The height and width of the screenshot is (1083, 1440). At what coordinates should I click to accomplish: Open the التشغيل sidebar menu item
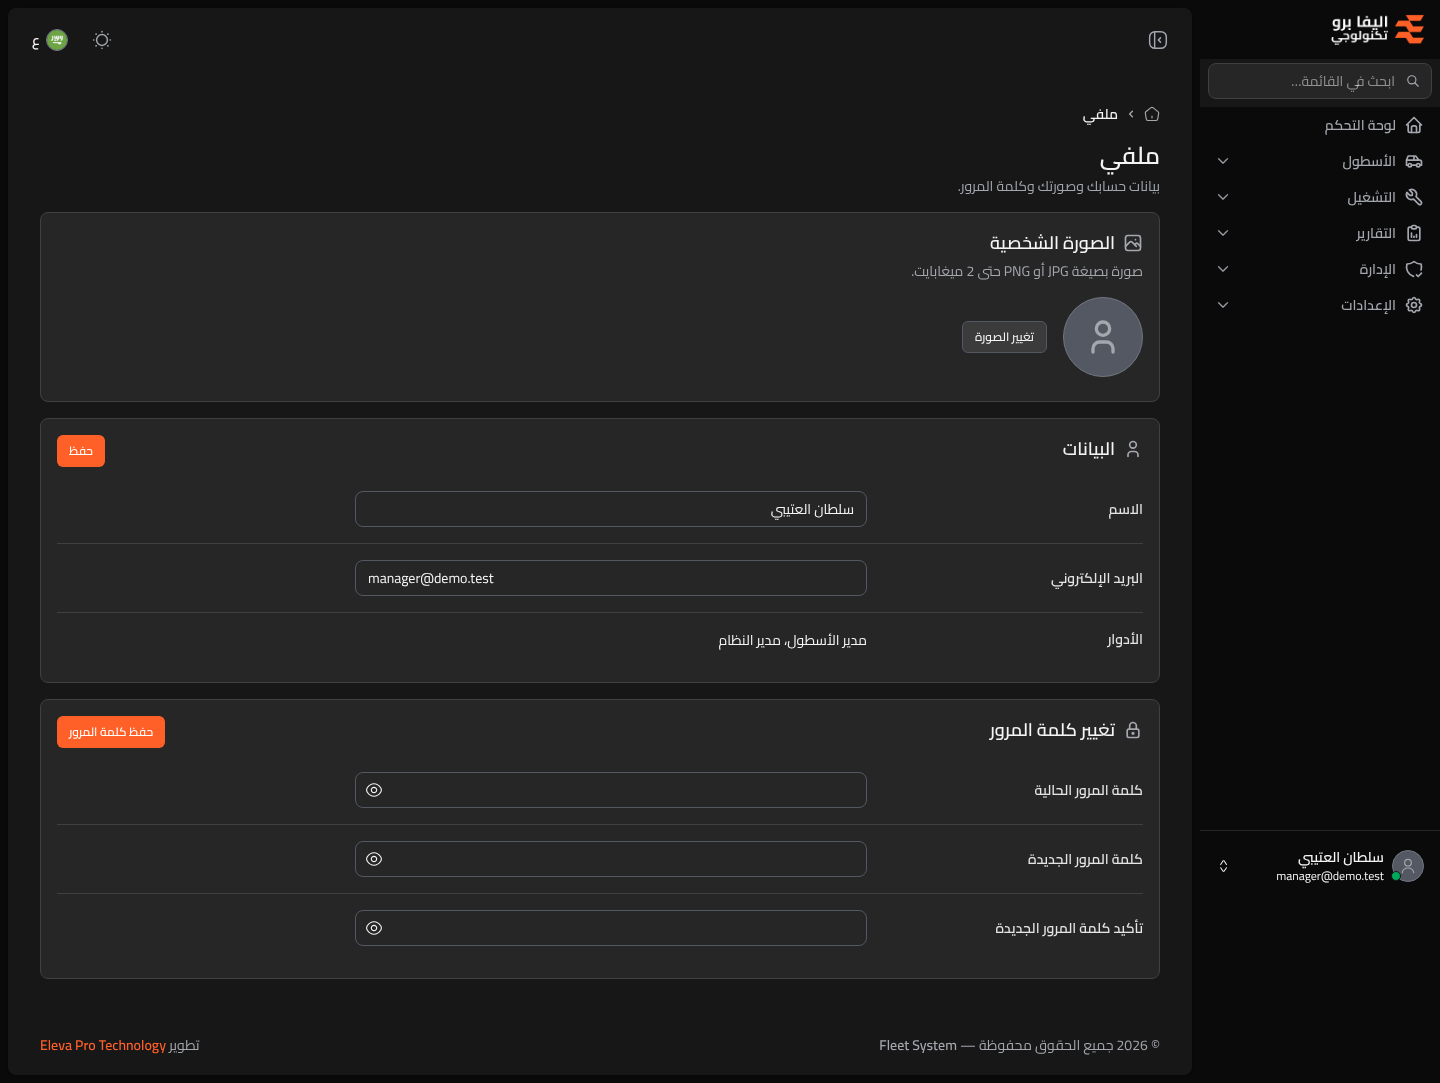(1320, 197)
